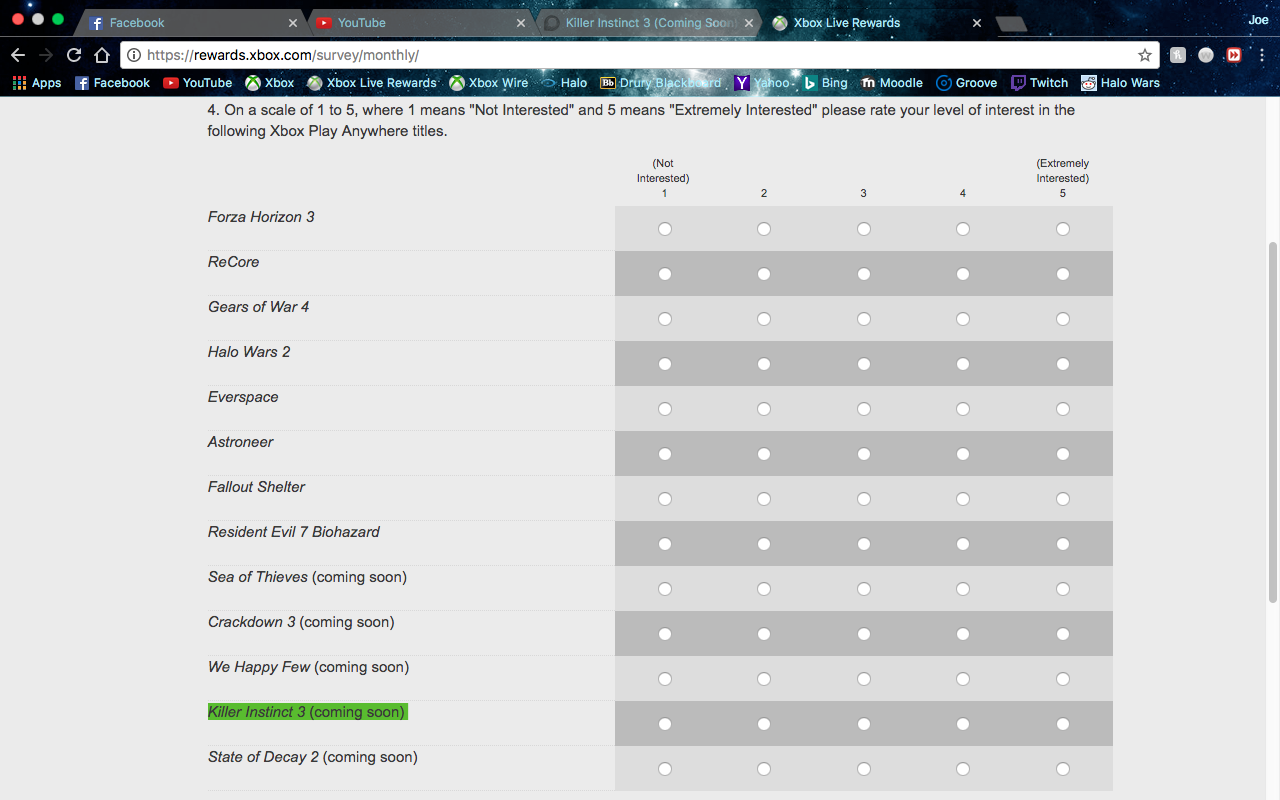Click the Joe profile button
This screenshot has width=1280, height=800.
[x=1258, y=20]
